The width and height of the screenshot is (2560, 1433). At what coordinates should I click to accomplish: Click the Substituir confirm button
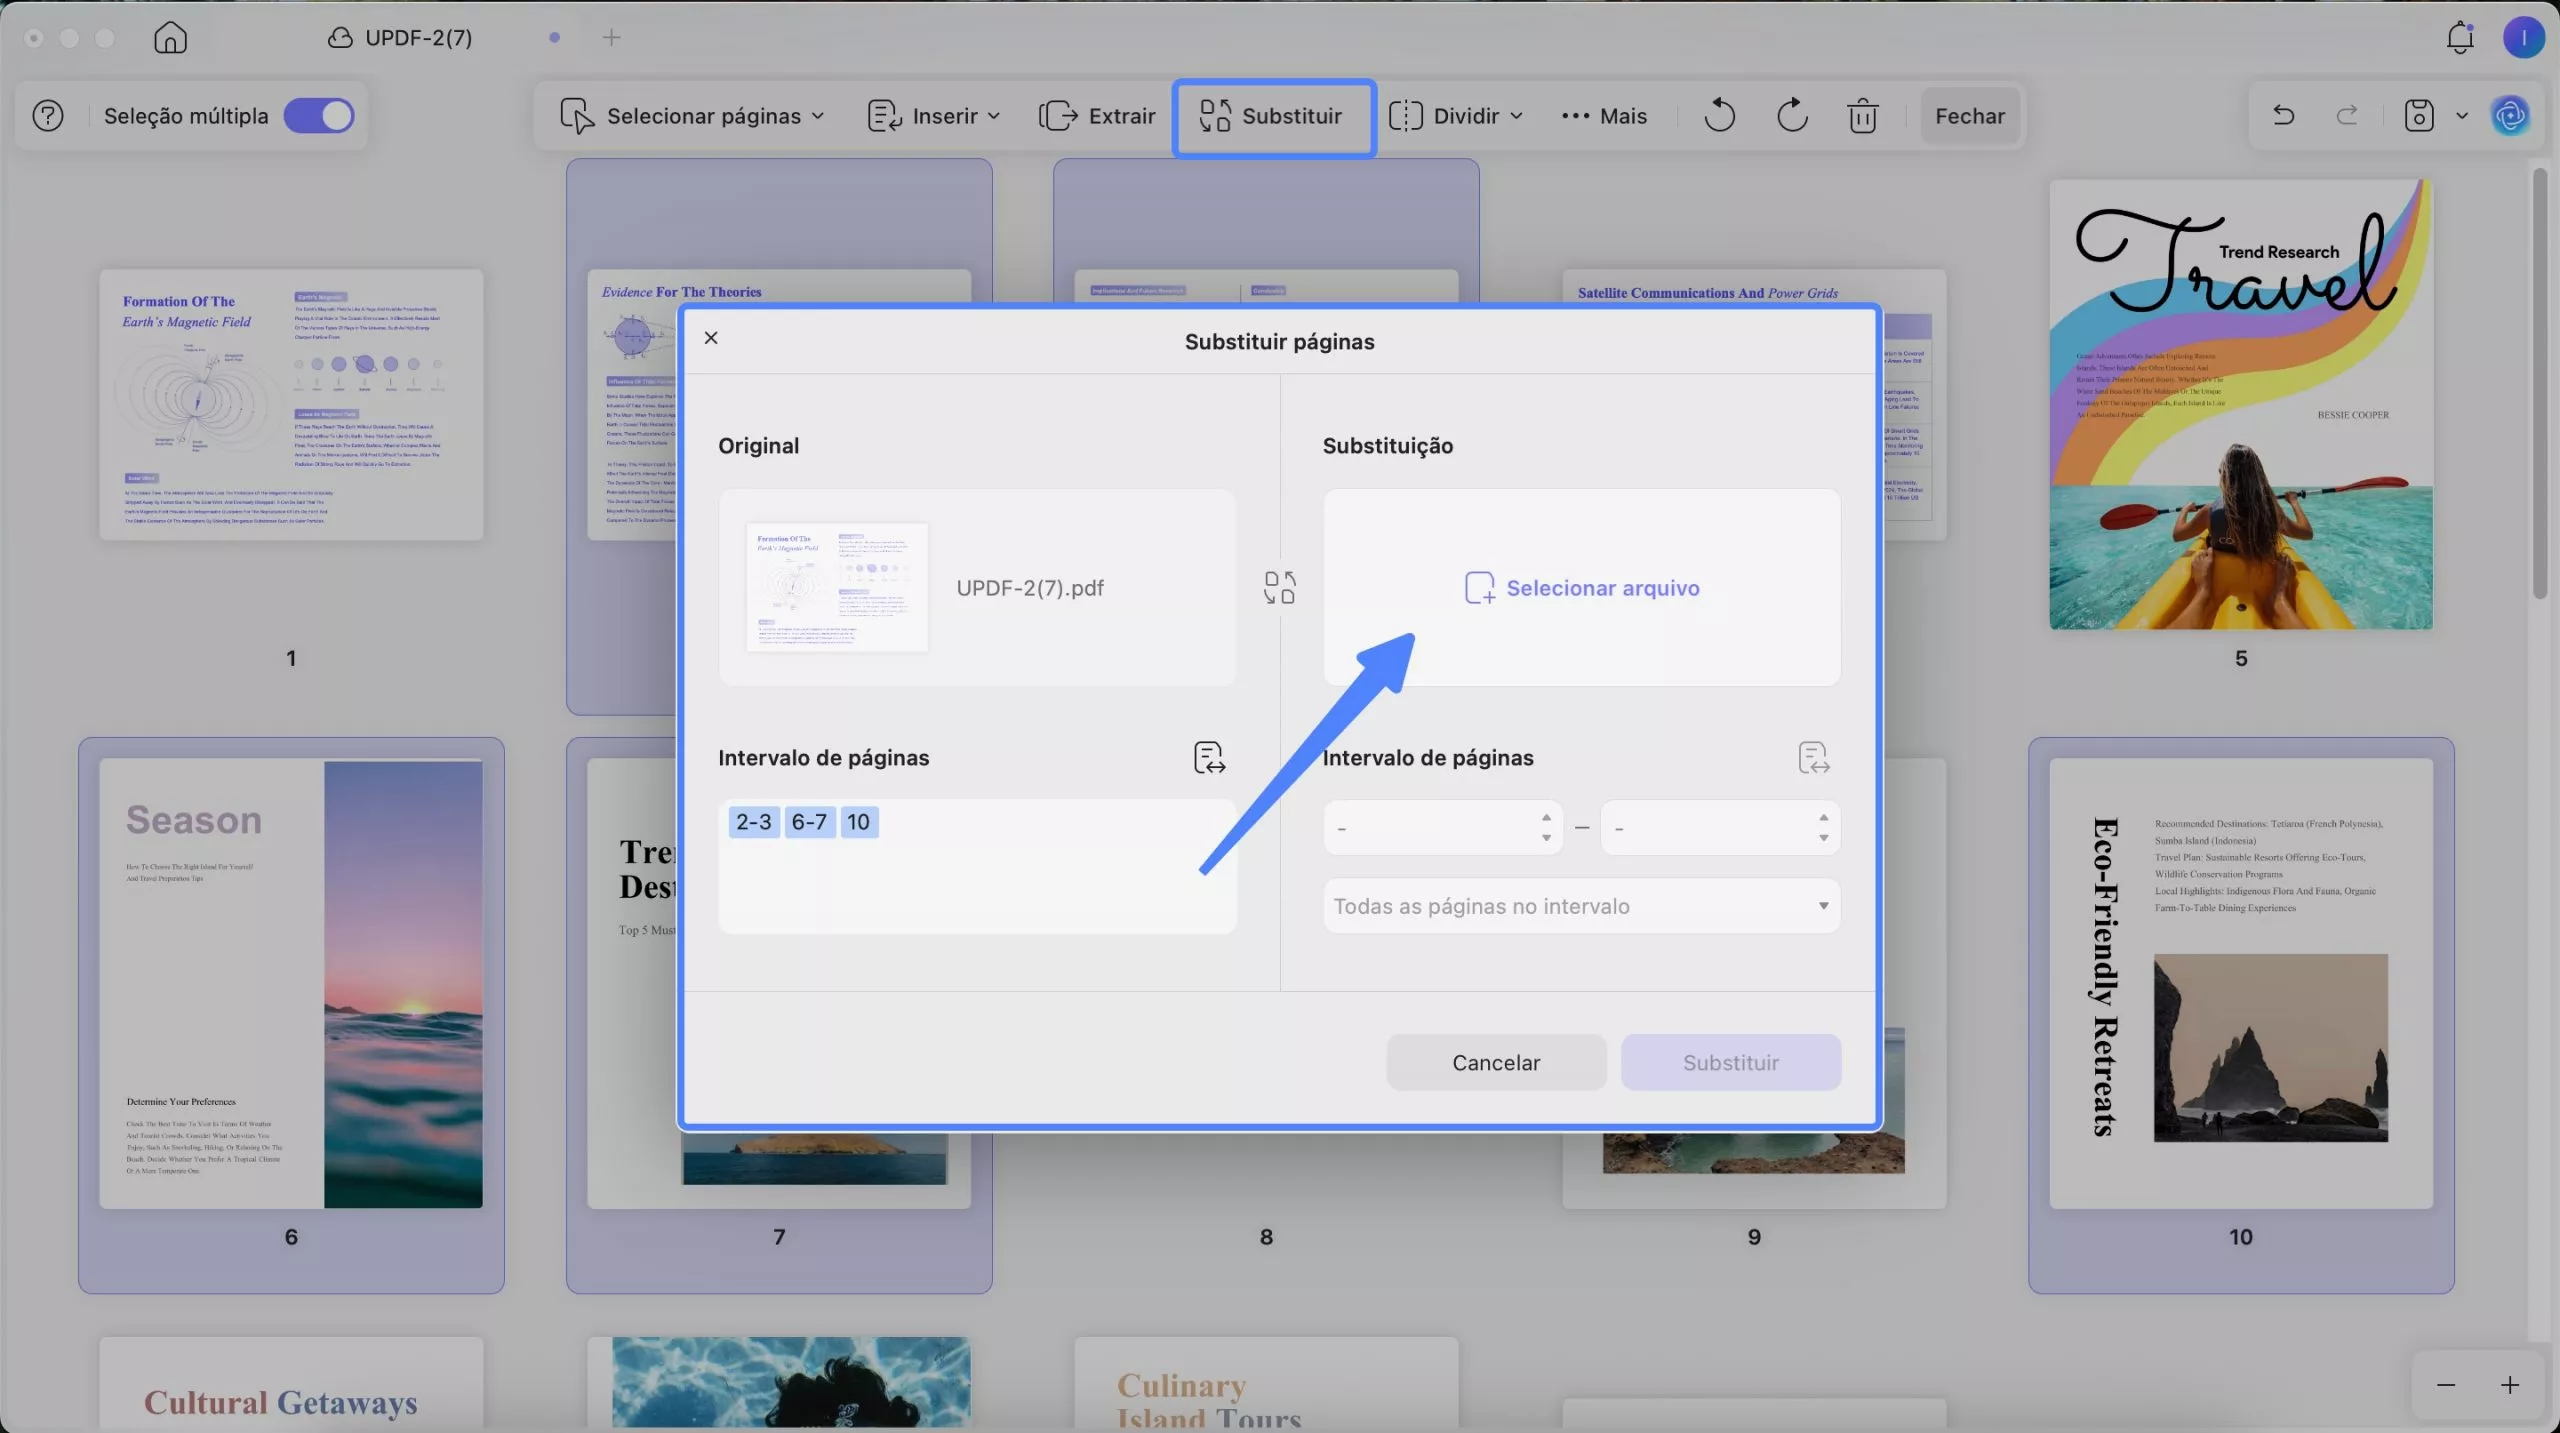pyautogui.click(x=1731, y=1062)
